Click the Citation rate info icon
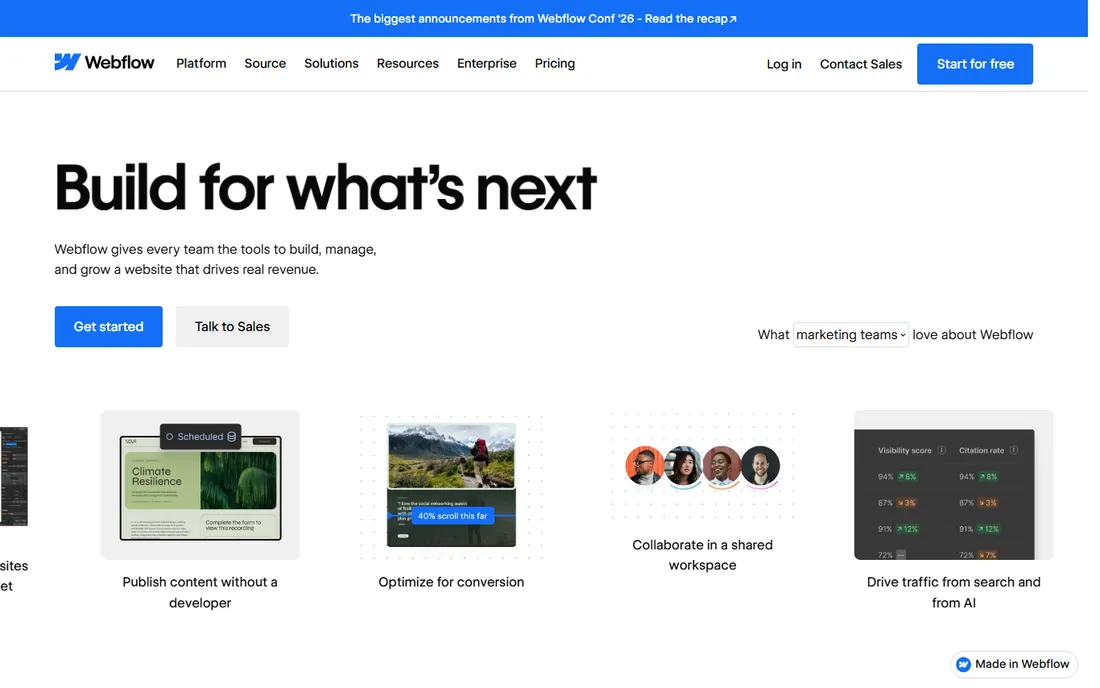Screen dimensions: 1100x688 [x=1014, y=450]
